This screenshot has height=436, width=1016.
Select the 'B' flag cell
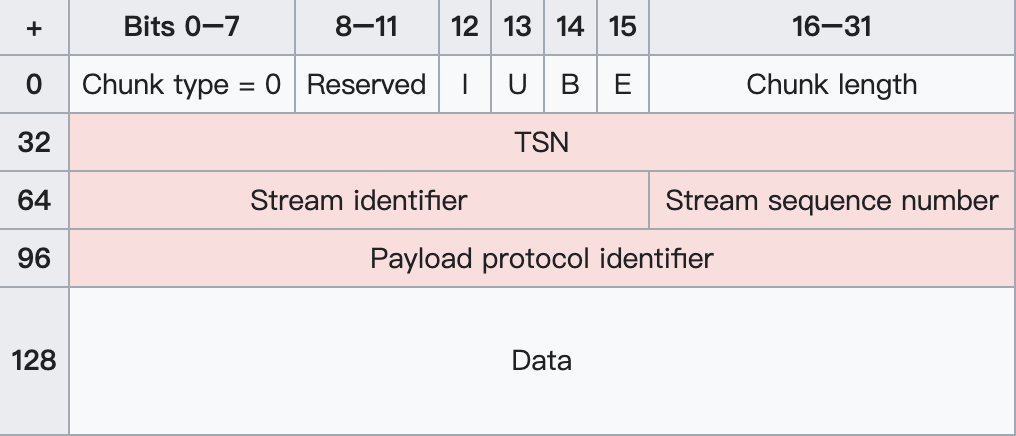[570, 85]
